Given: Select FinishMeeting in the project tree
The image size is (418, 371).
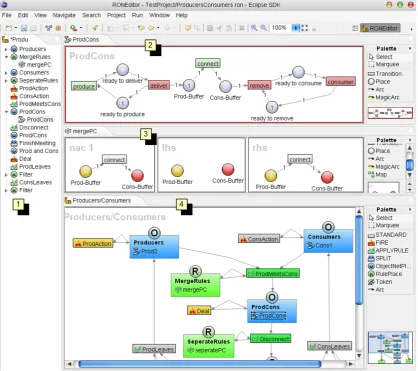Looking at the screenshot, I should click(x=33, y=143).
